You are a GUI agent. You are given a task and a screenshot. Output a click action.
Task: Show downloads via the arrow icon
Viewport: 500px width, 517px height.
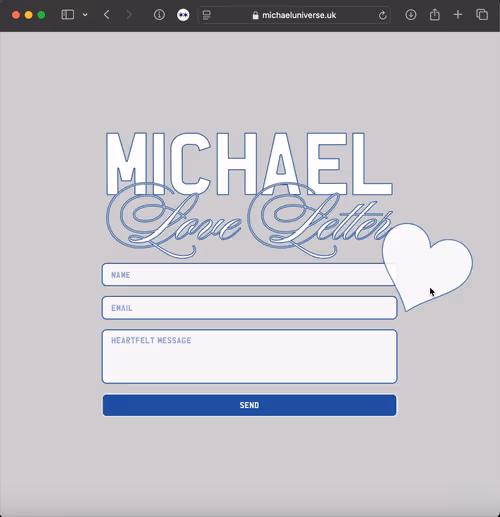click(x=411, y=15)
